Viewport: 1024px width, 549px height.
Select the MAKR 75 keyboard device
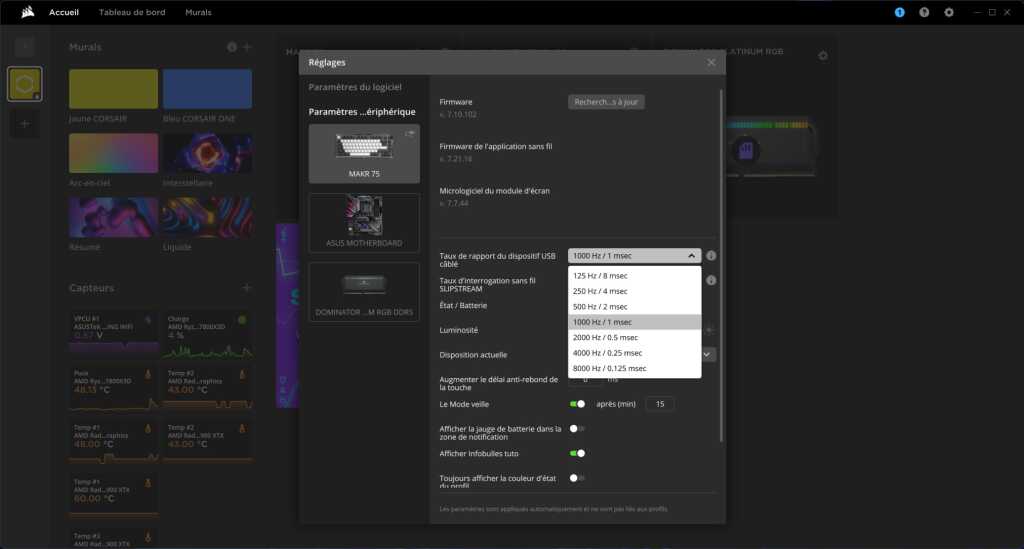pyautogui.click(x=364, y=153)
